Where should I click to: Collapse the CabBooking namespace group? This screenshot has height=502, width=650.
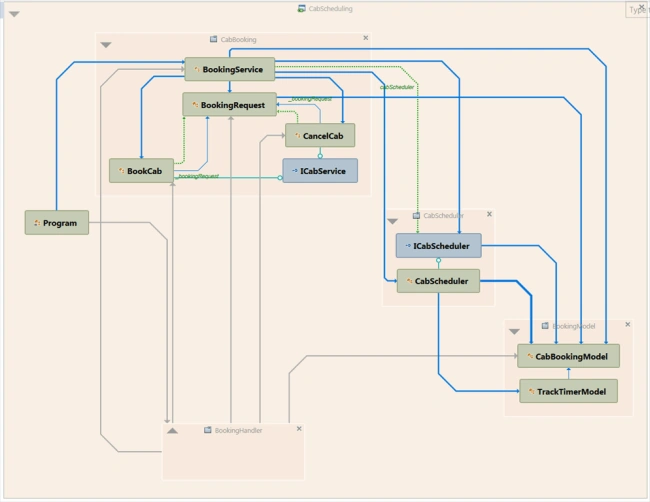106,45
